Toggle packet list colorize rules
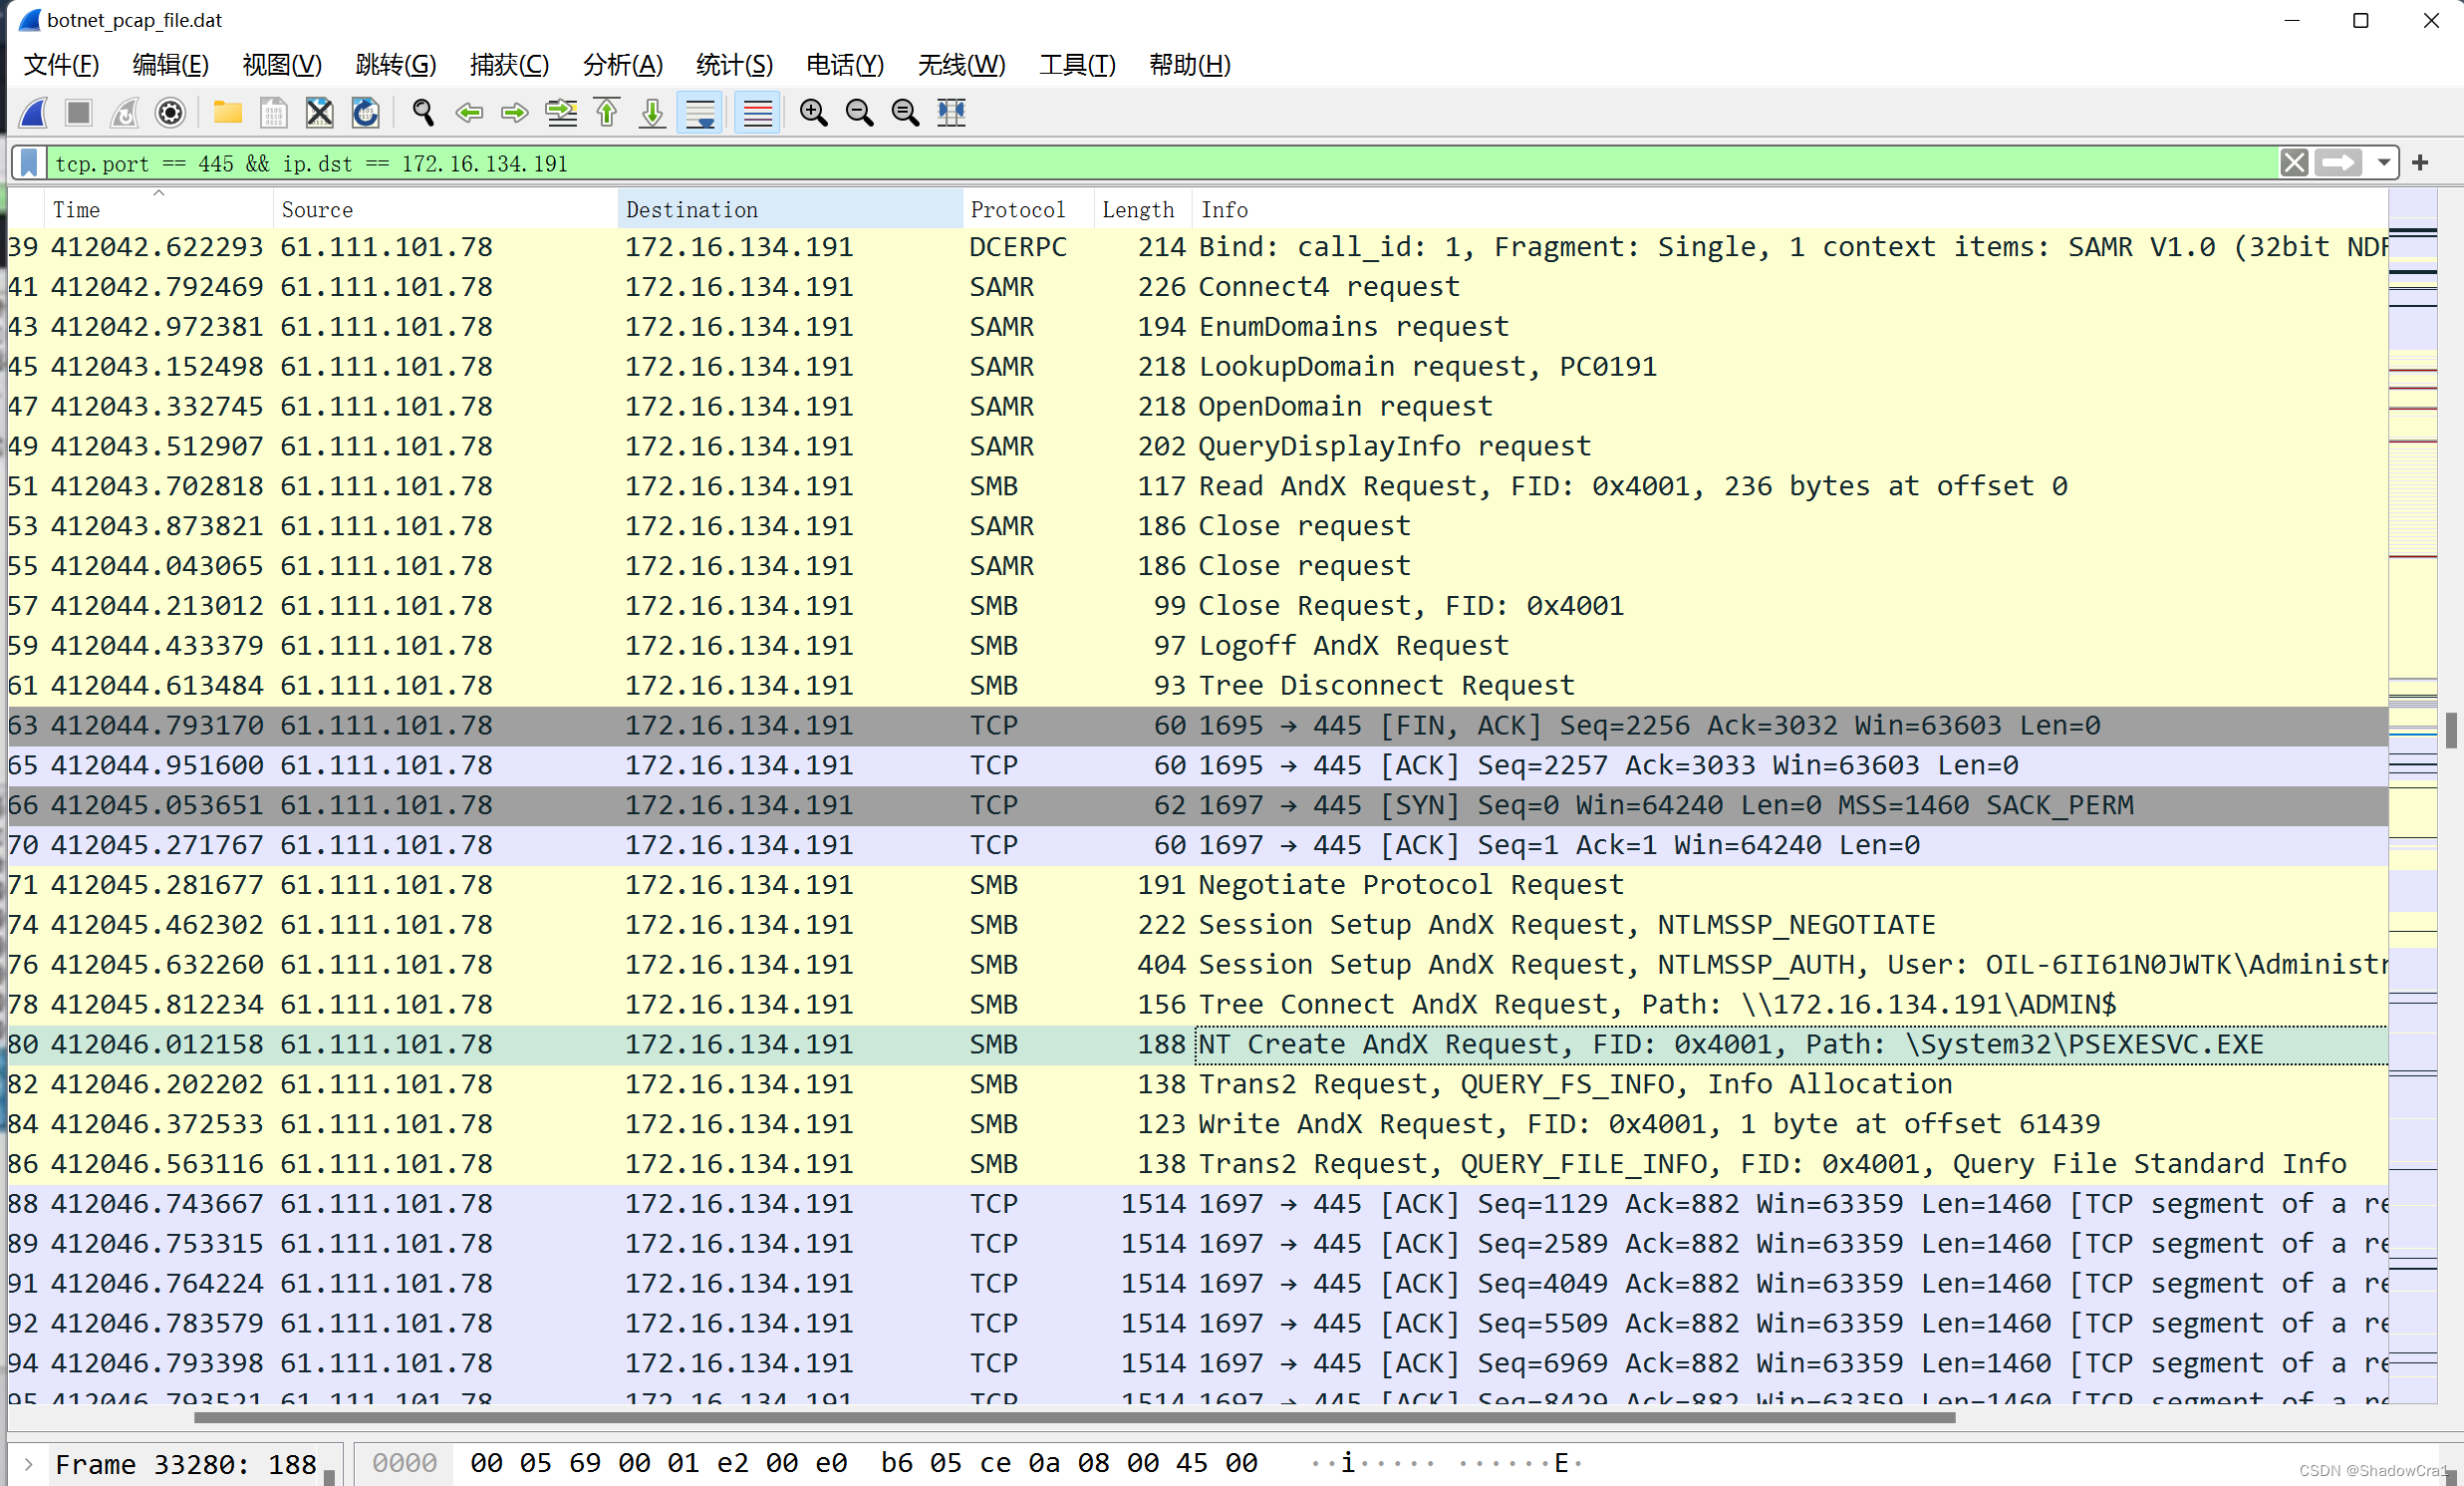2464x1486 pixels. click(758, 112)
